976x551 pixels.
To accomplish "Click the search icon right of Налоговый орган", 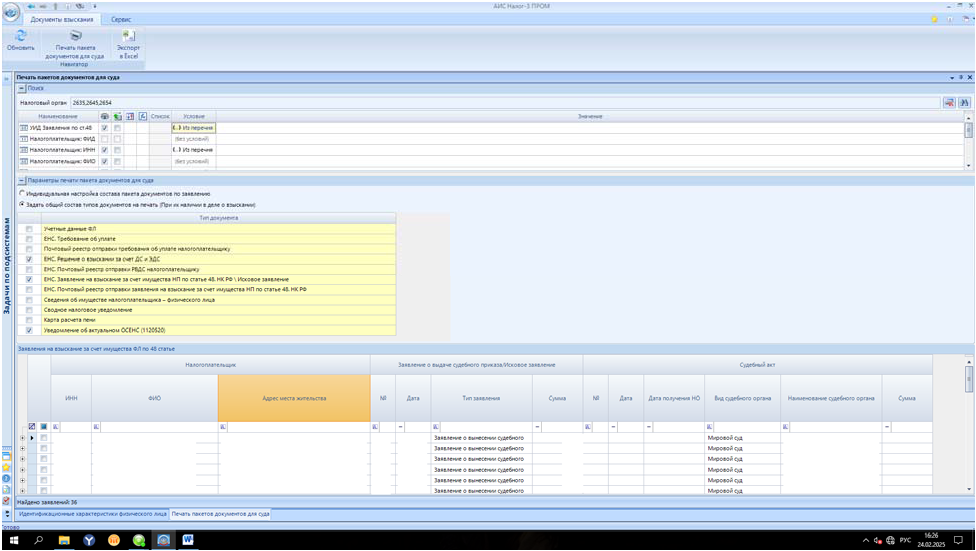I will [x=965, y=102].
